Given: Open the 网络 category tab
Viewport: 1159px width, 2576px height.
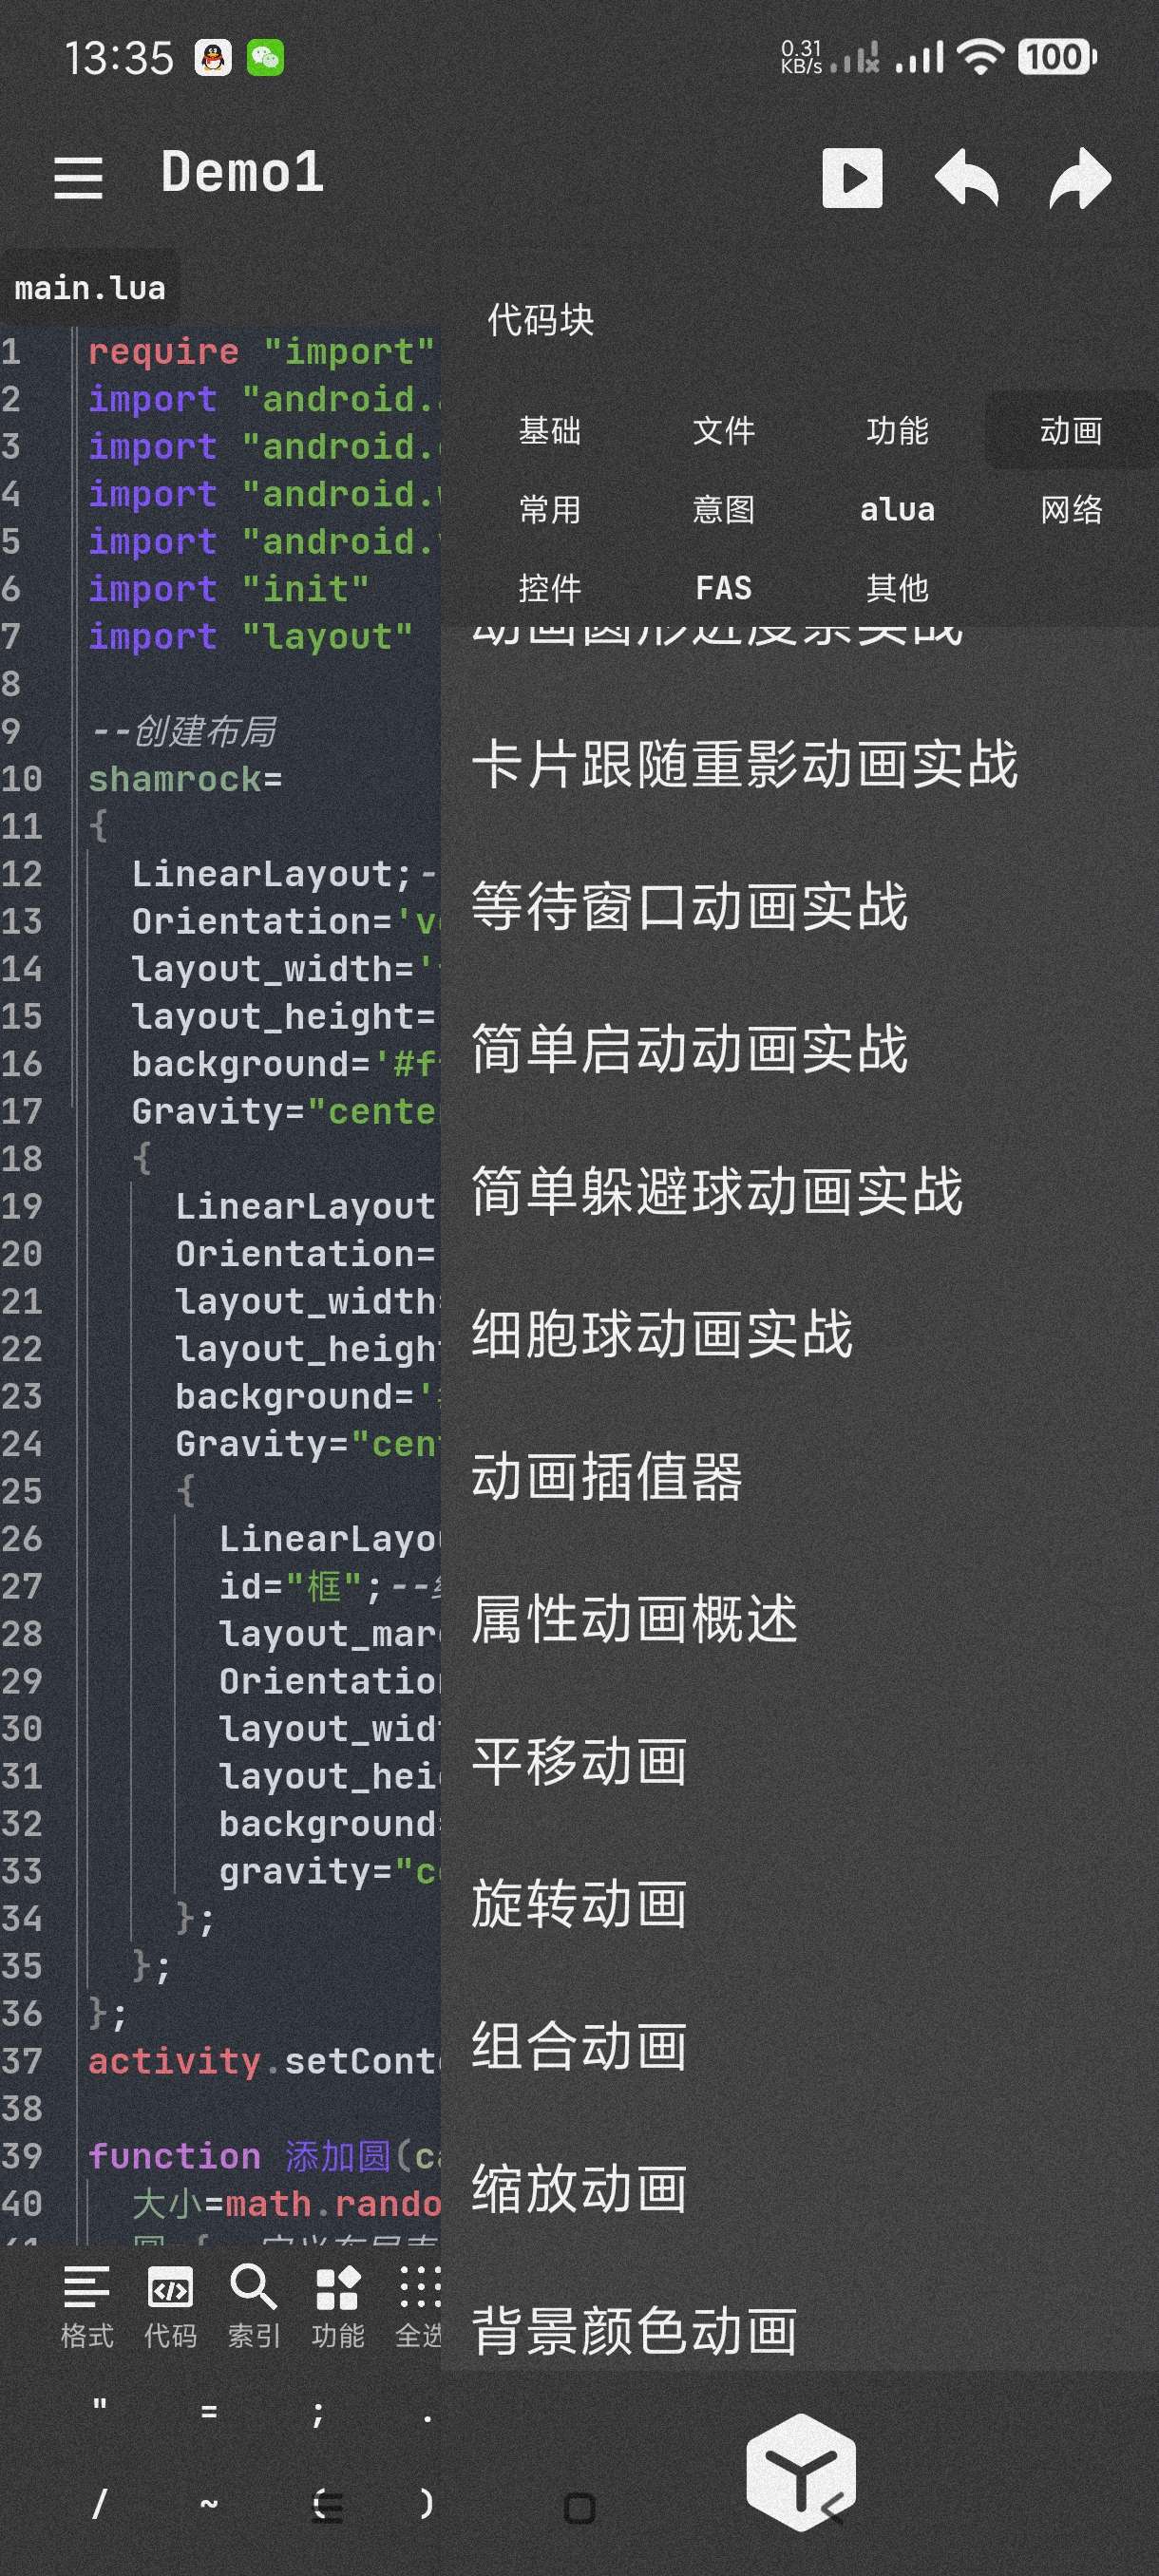Looking at the screenshot, I should pos(1071,510).
